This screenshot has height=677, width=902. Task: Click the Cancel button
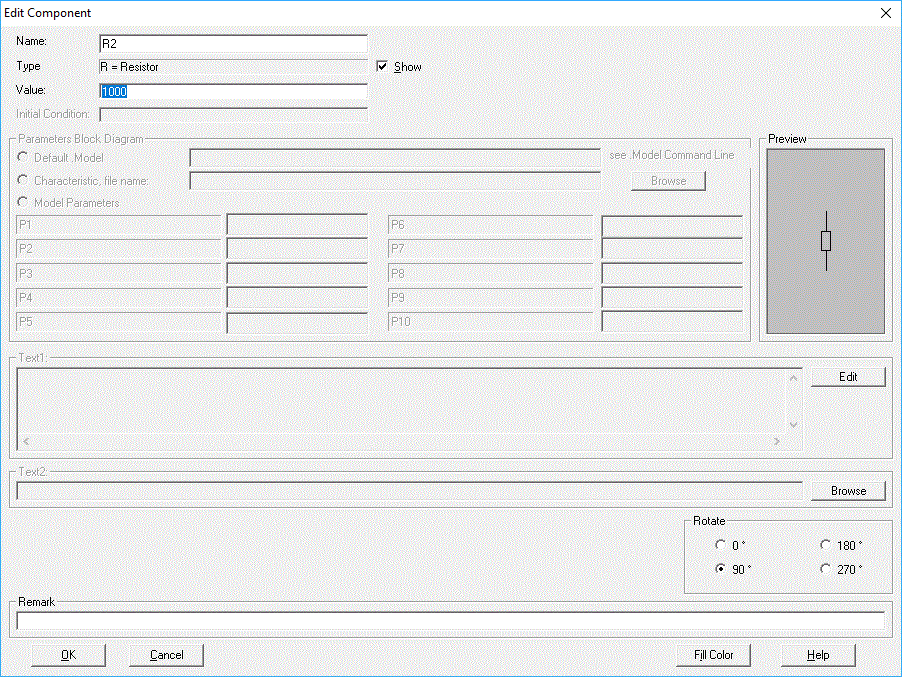click(166, 655)
